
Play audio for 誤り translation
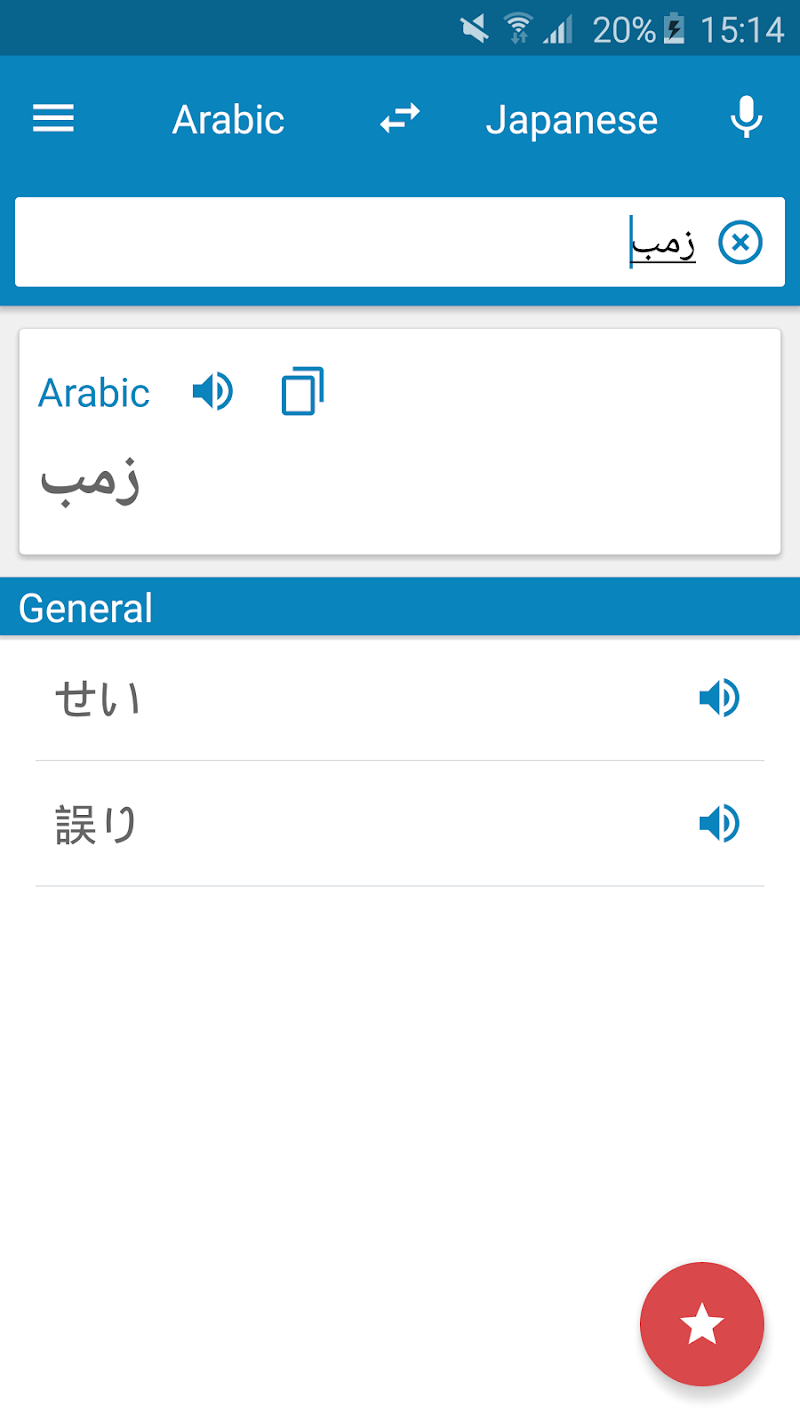point(718,824)
